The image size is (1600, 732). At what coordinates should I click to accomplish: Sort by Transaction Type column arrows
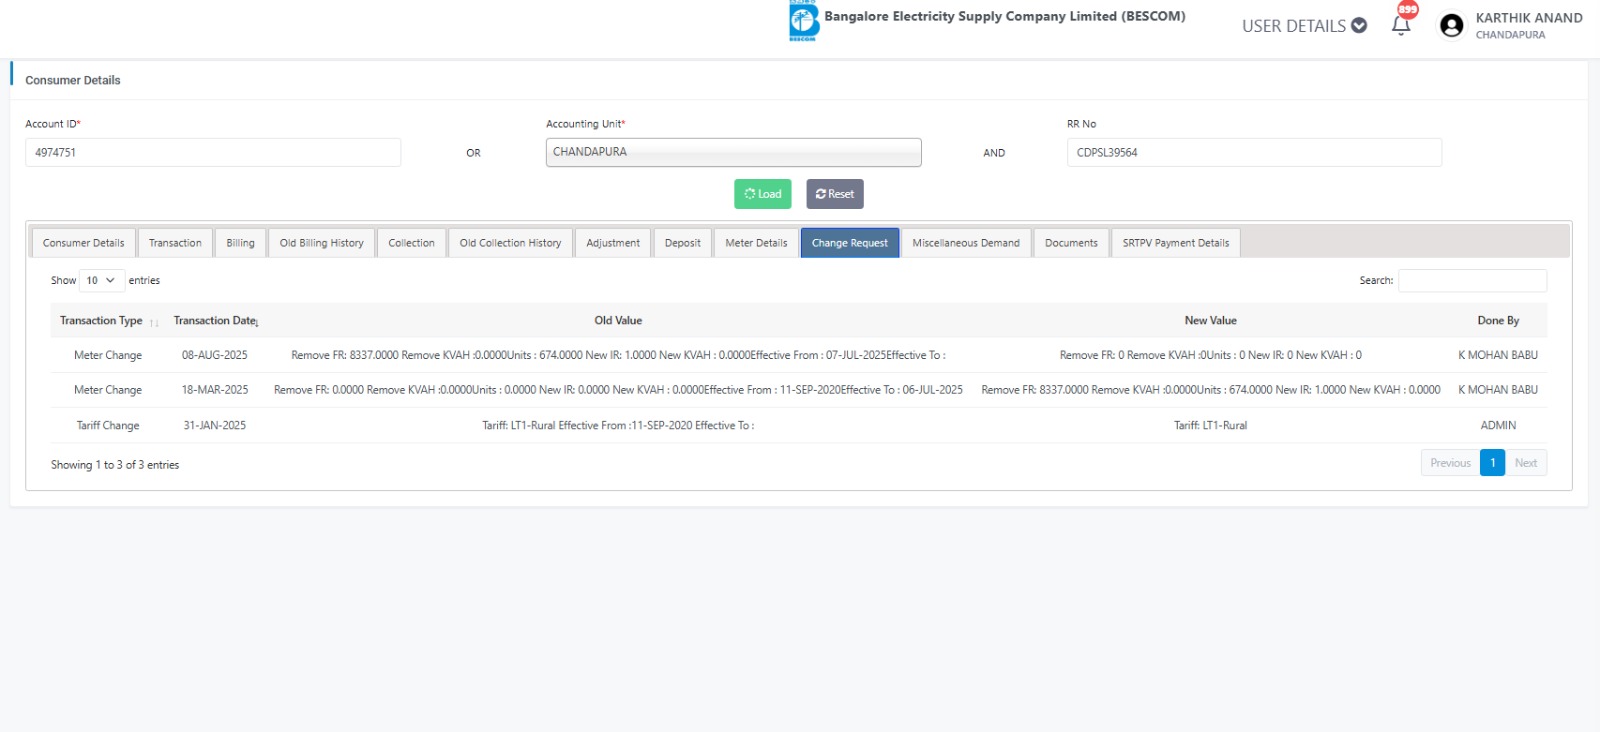click(154, 322)
